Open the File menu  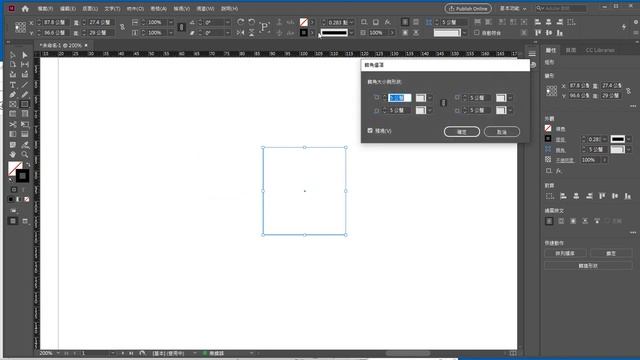click(45, 9)
